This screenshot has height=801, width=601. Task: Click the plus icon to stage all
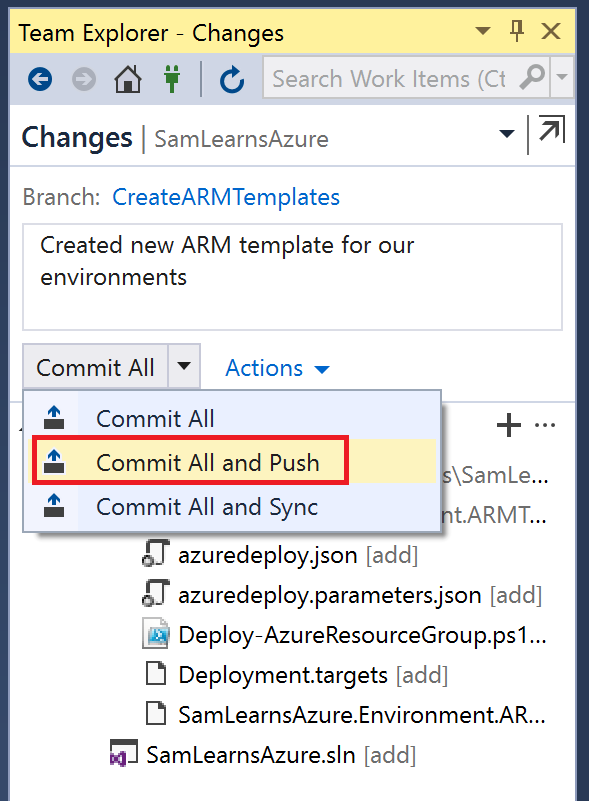509,426
